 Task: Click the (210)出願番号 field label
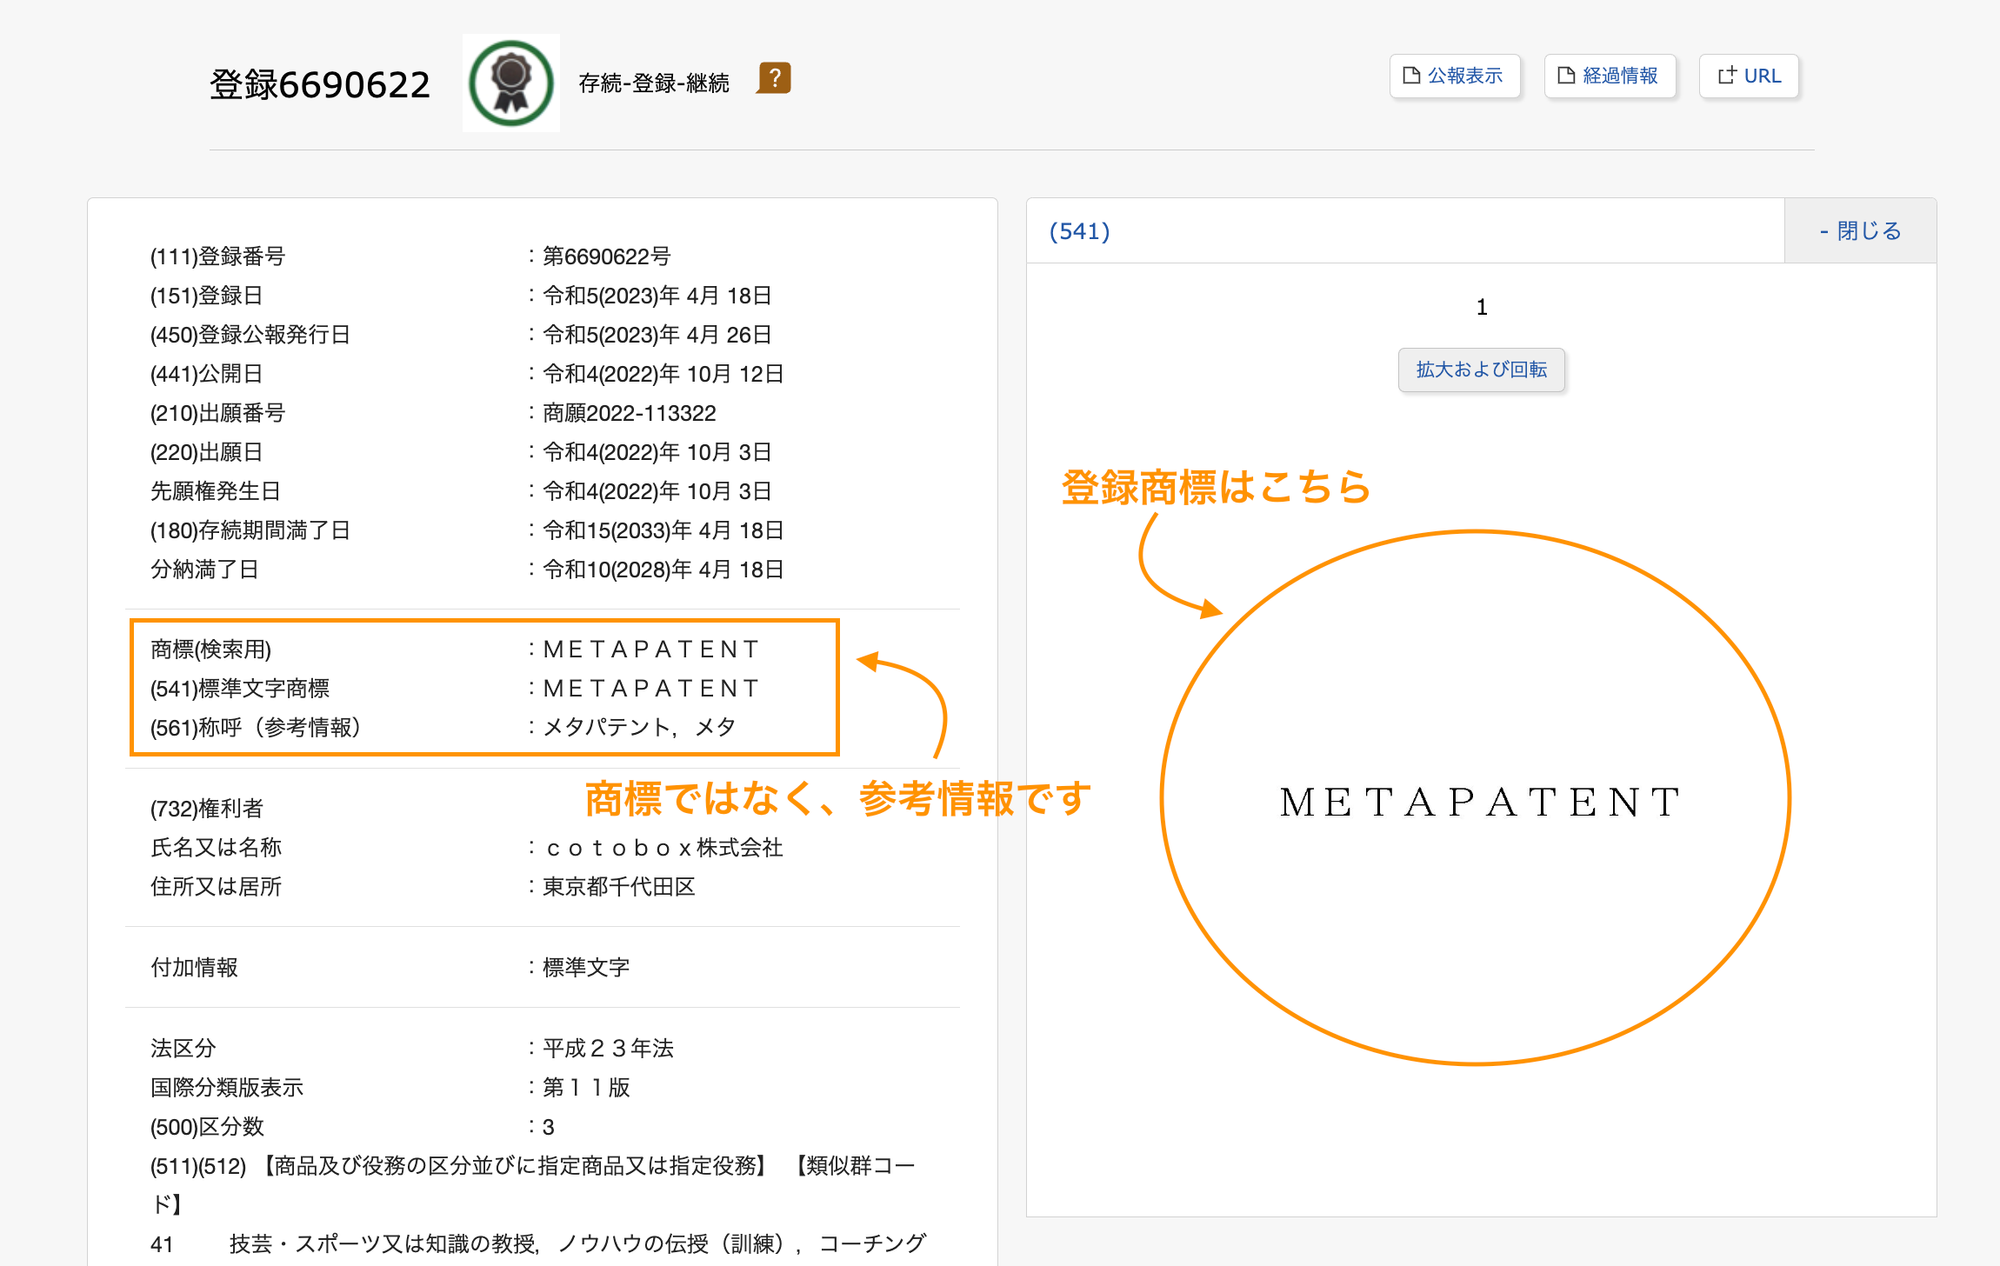coord(218,413)
